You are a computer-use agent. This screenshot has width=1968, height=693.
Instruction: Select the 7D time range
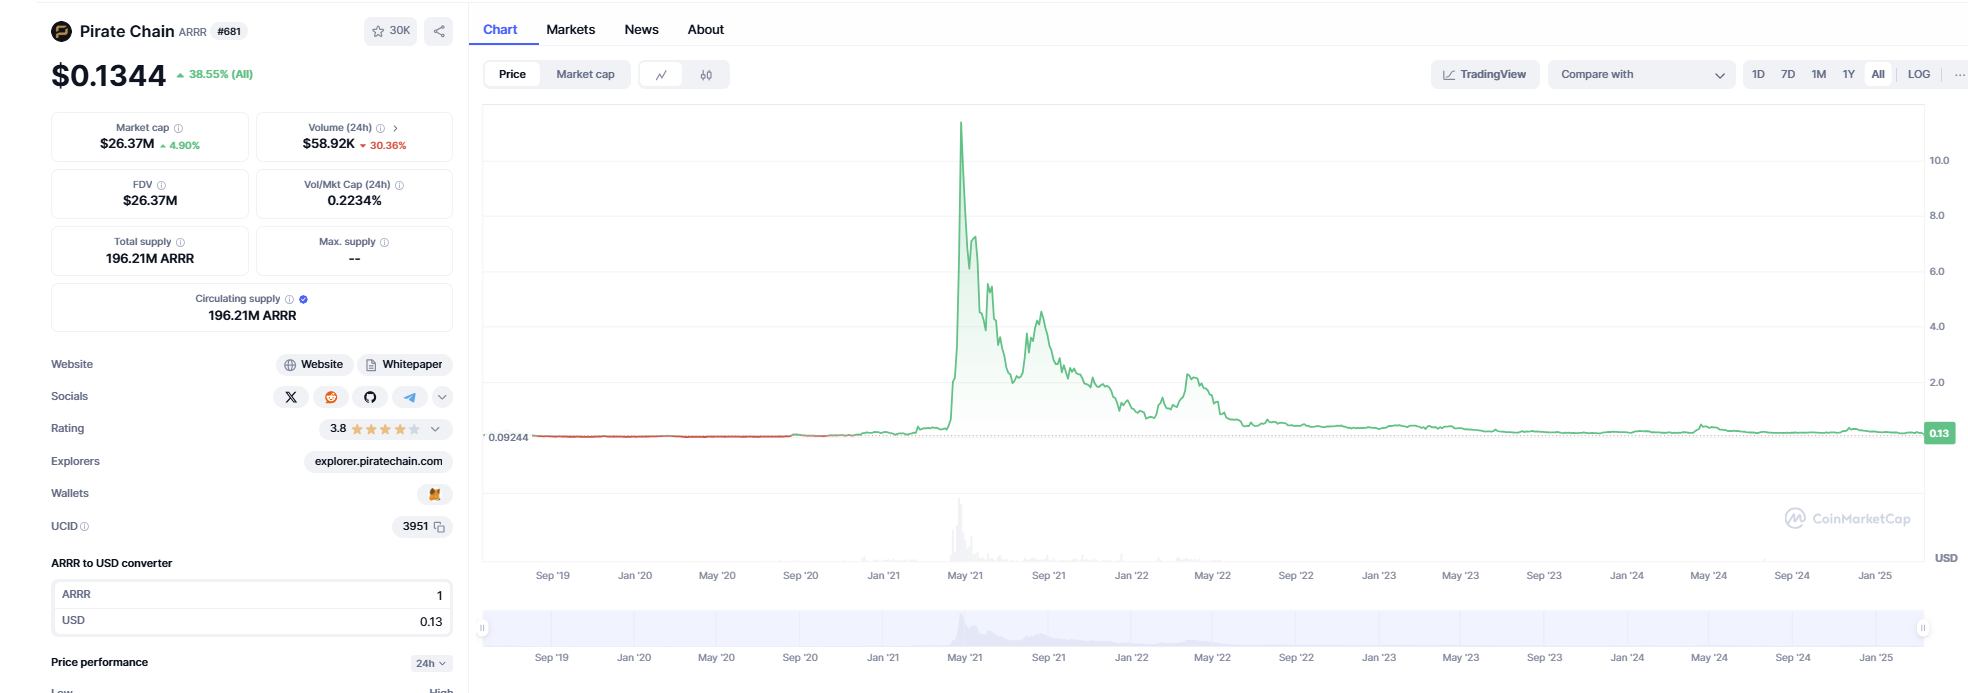pyautogui.click(x=1788, y=75)
